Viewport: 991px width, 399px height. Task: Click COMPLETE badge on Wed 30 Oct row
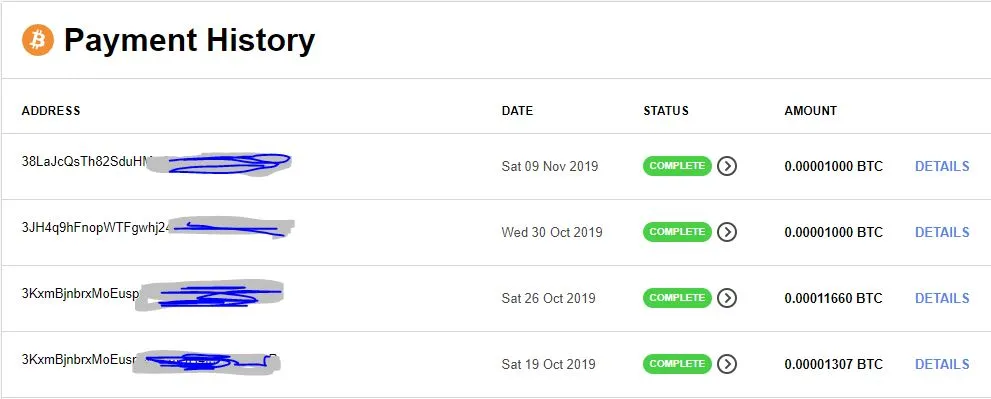coord(677,232)
